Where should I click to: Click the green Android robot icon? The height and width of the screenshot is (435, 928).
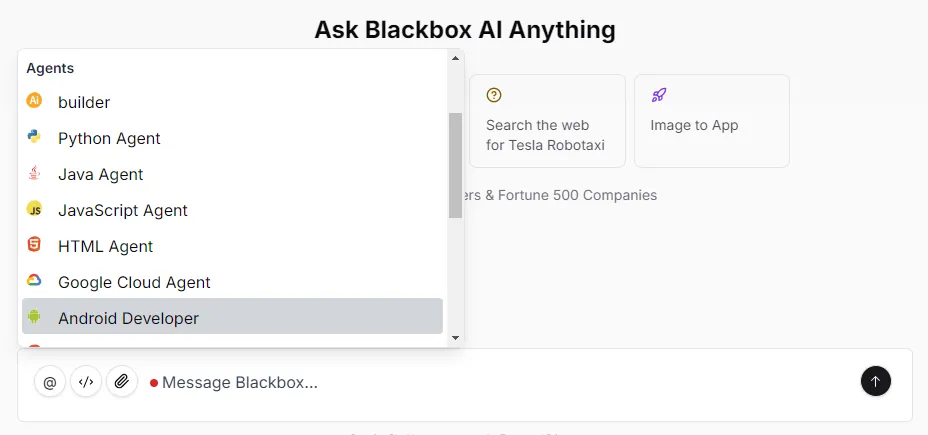[x=34, y=317]
